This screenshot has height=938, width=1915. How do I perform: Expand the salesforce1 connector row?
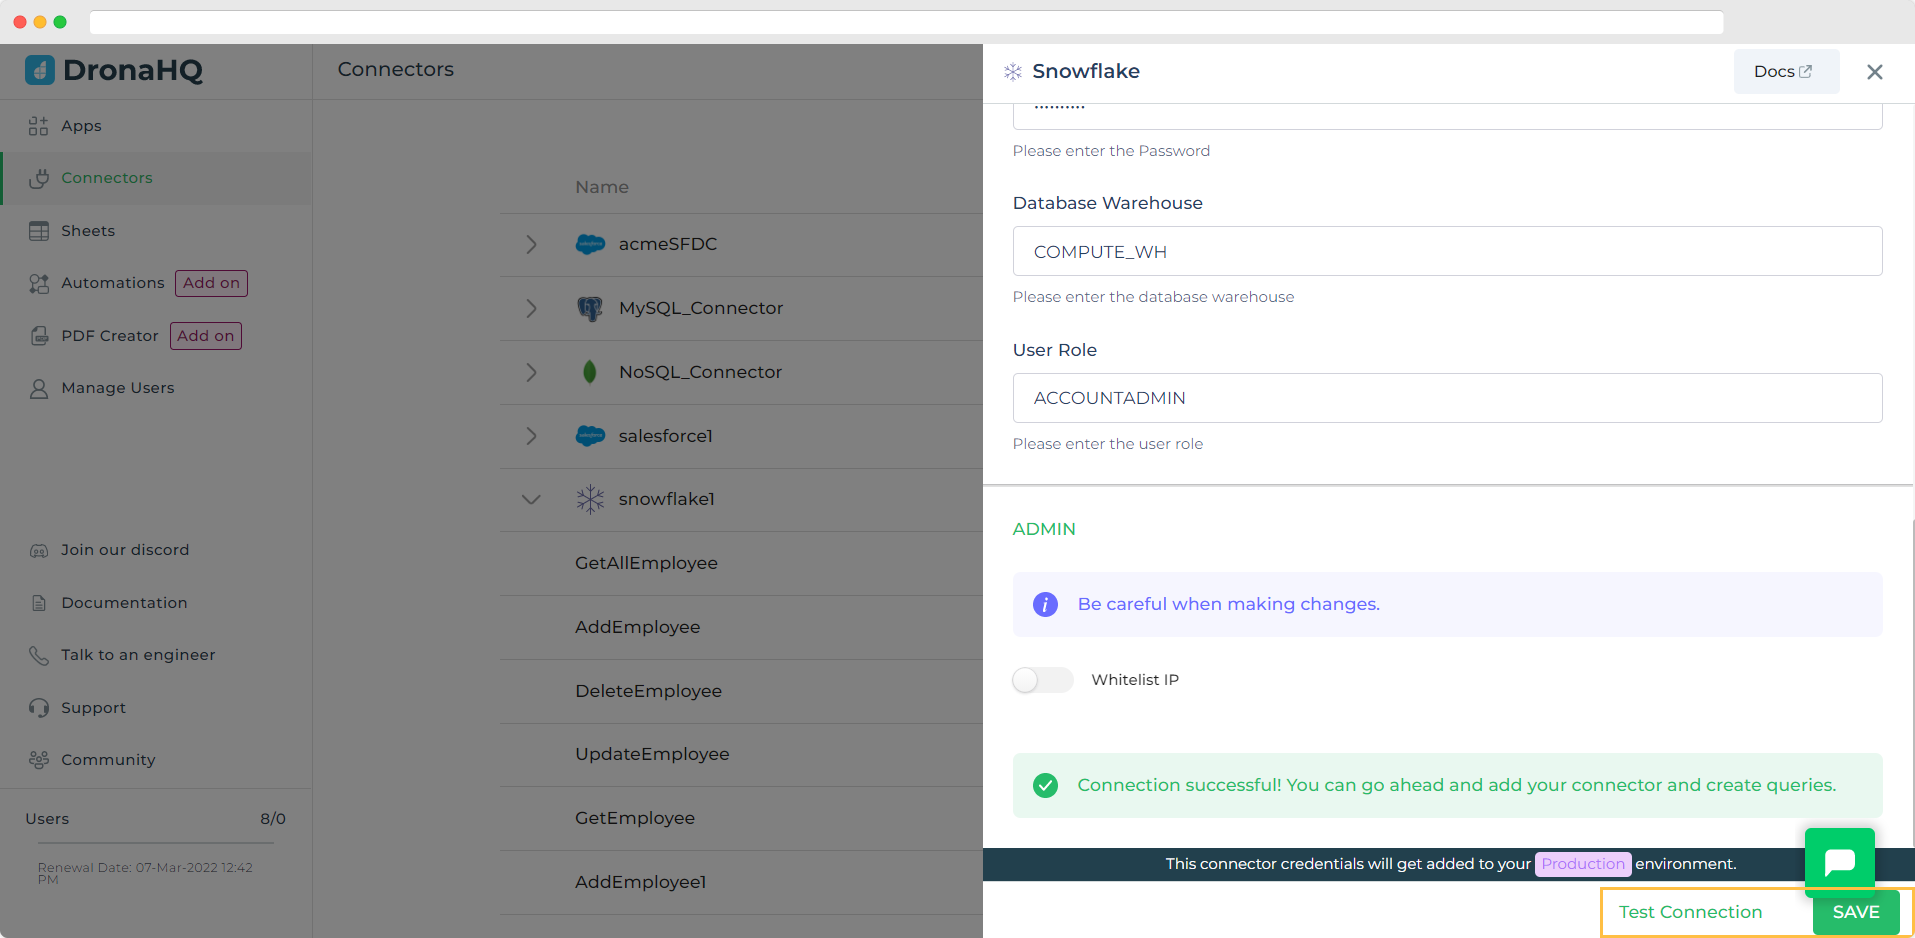[x=531, y=436]
